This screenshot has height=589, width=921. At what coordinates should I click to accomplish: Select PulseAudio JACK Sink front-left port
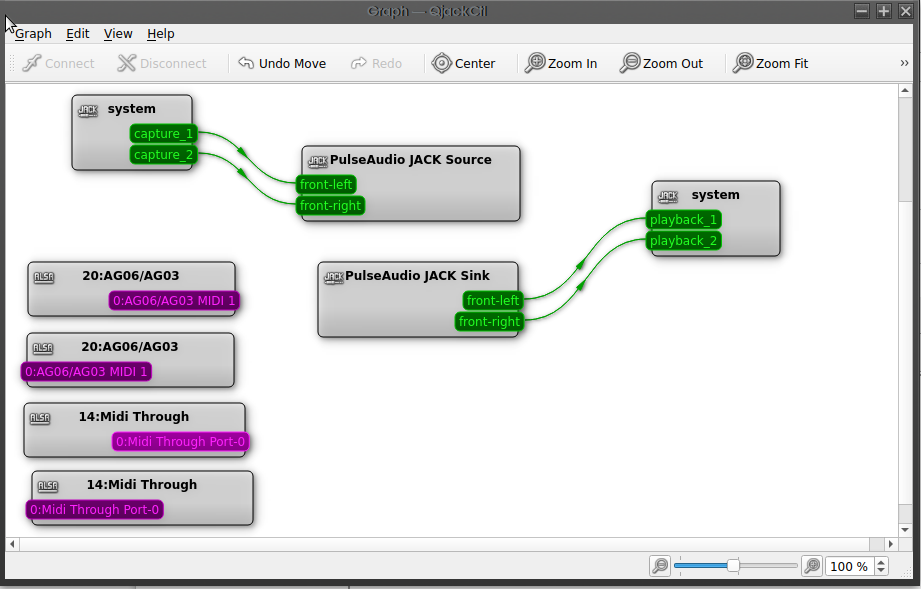pos(493,301)
